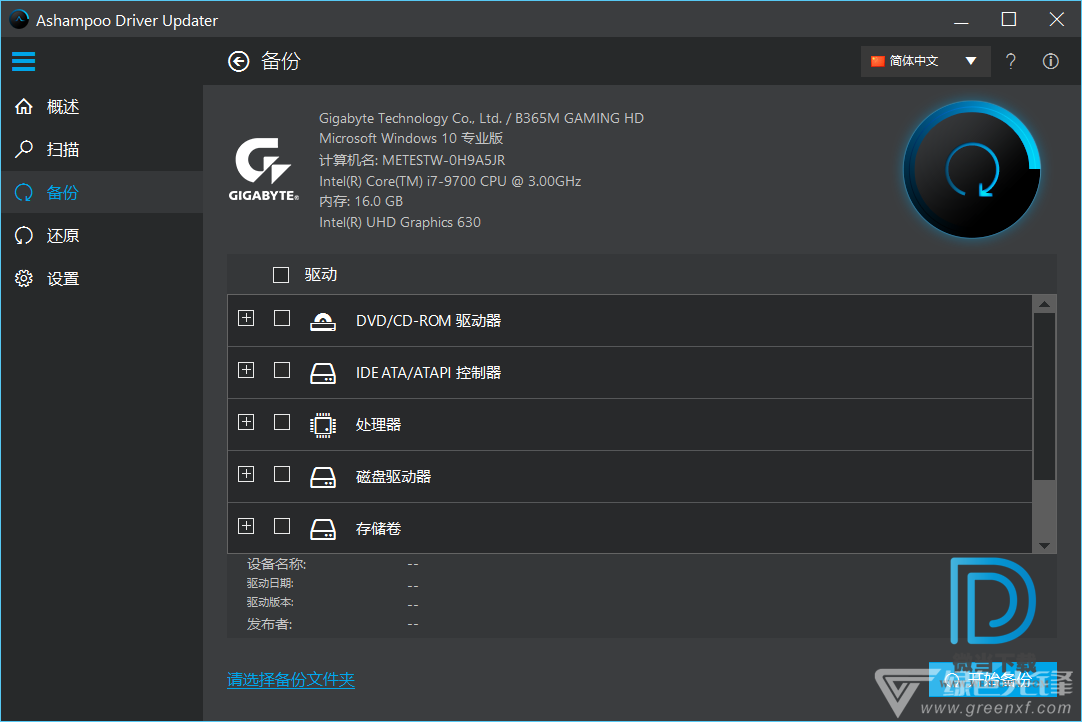Click the IDE ATA/ATAPI 控制器 row label
Image resolution: width=1082 pixels, height=722 pixels.
pos(429,373)
